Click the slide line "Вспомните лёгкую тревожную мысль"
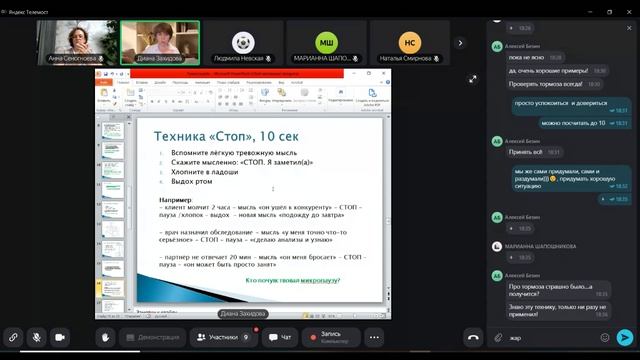The height and width of the screenshot is (360, 640). tap(234, 153)
